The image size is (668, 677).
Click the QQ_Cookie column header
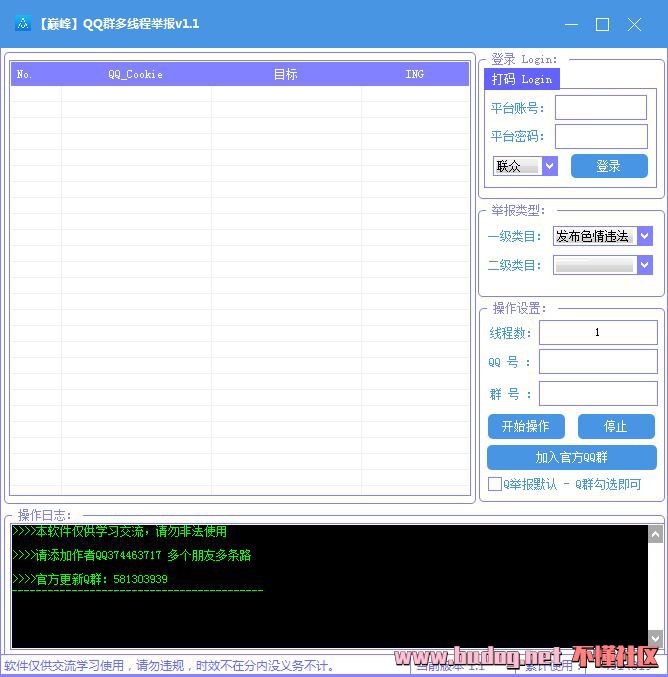click(x=136, y=74)
